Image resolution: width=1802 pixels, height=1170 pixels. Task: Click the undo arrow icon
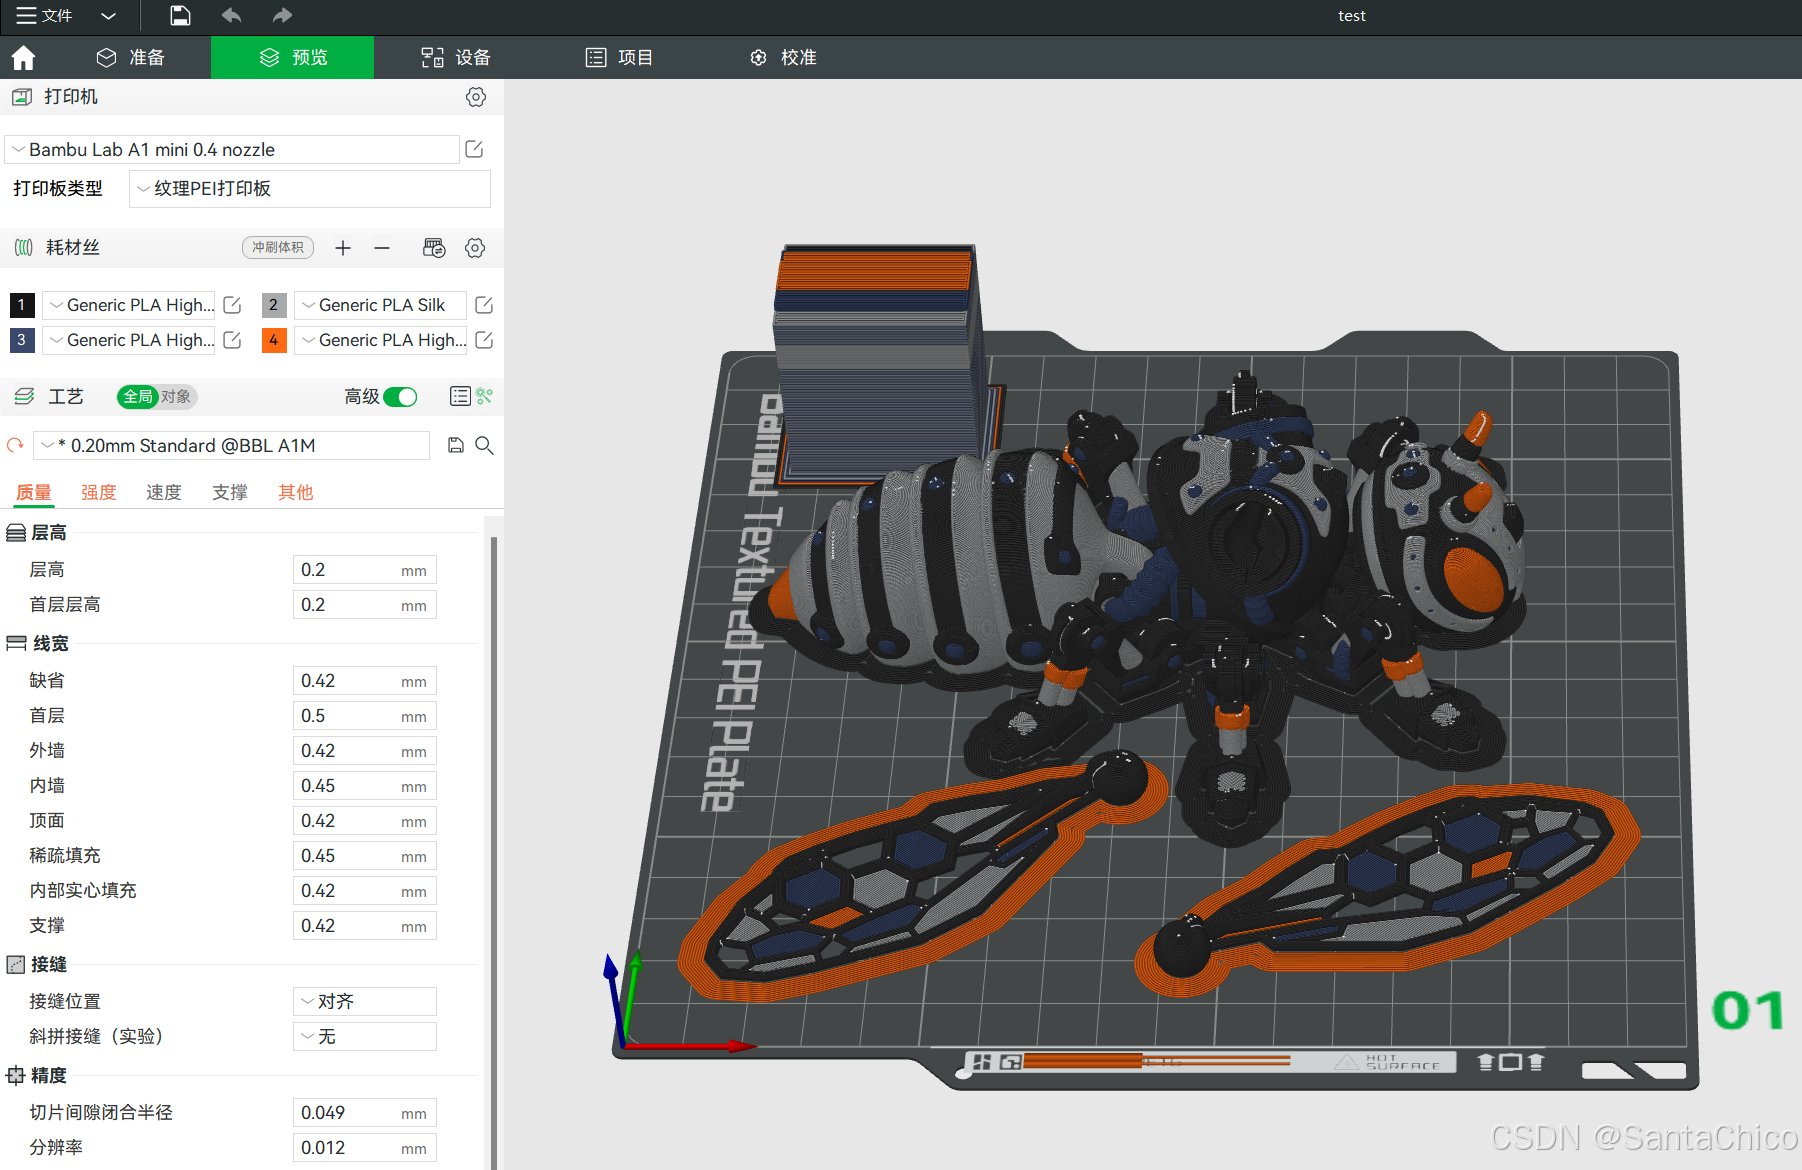[x=231, y=15]
